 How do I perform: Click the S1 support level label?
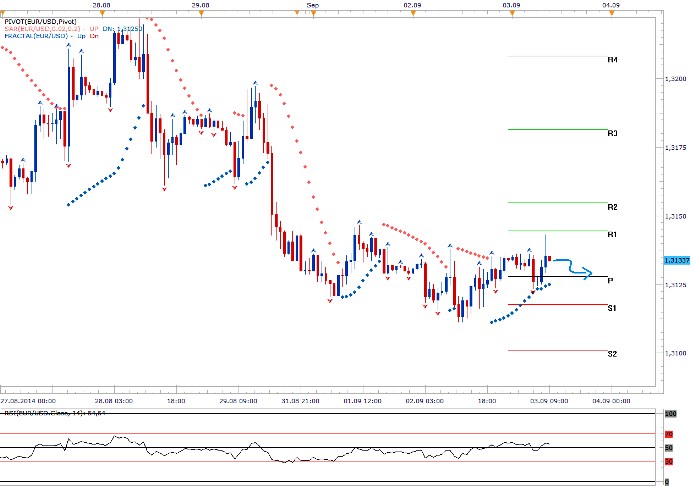click(x=611, y=309)
